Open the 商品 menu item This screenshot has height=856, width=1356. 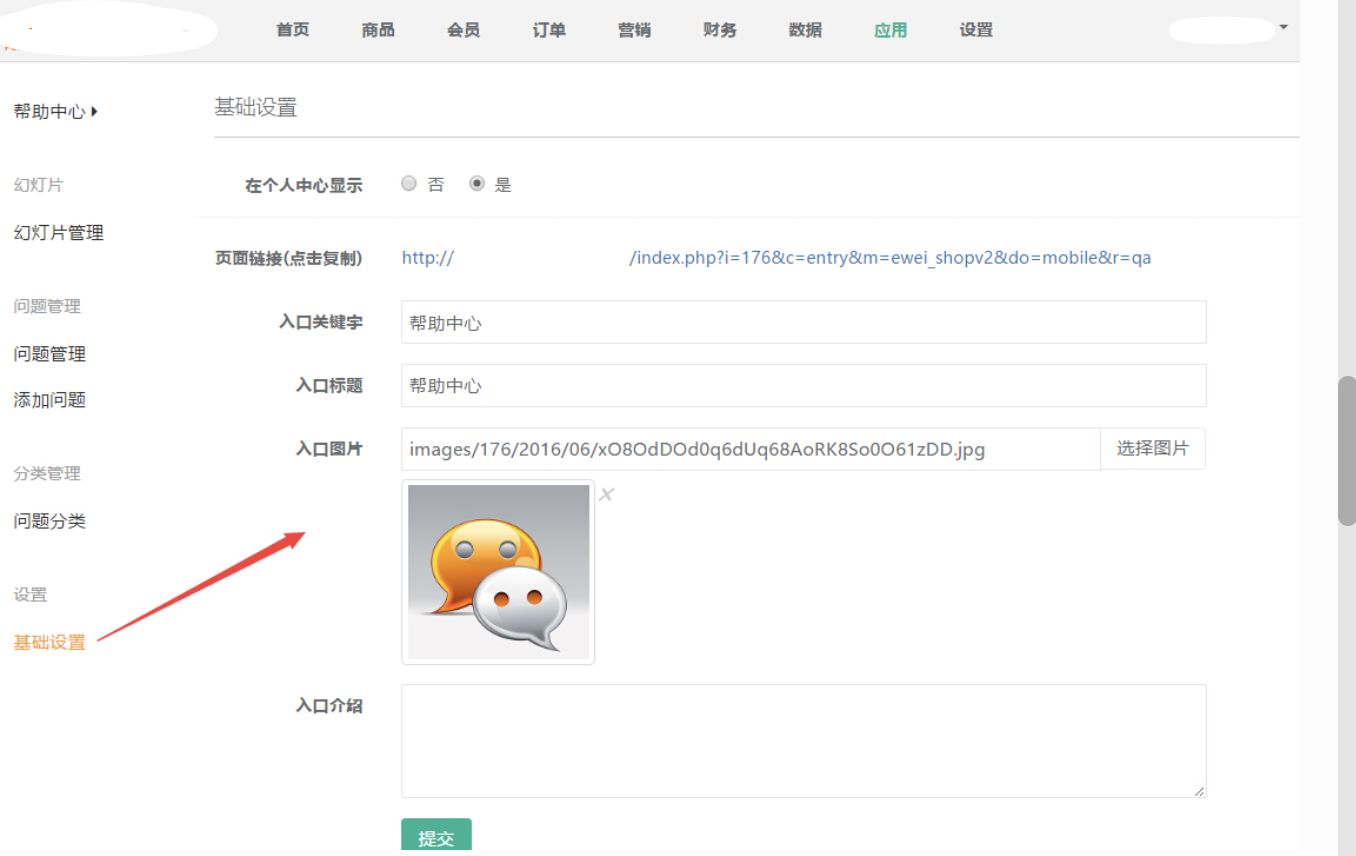click(378, 30)
